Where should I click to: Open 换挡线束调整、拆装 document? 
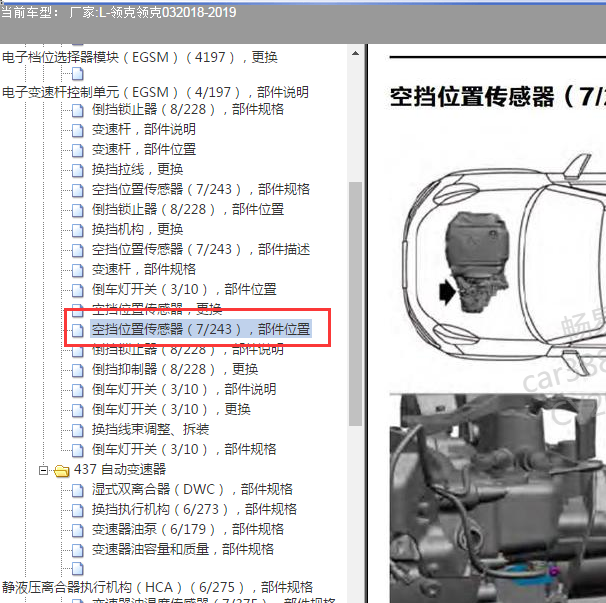[x=150, y=429]
